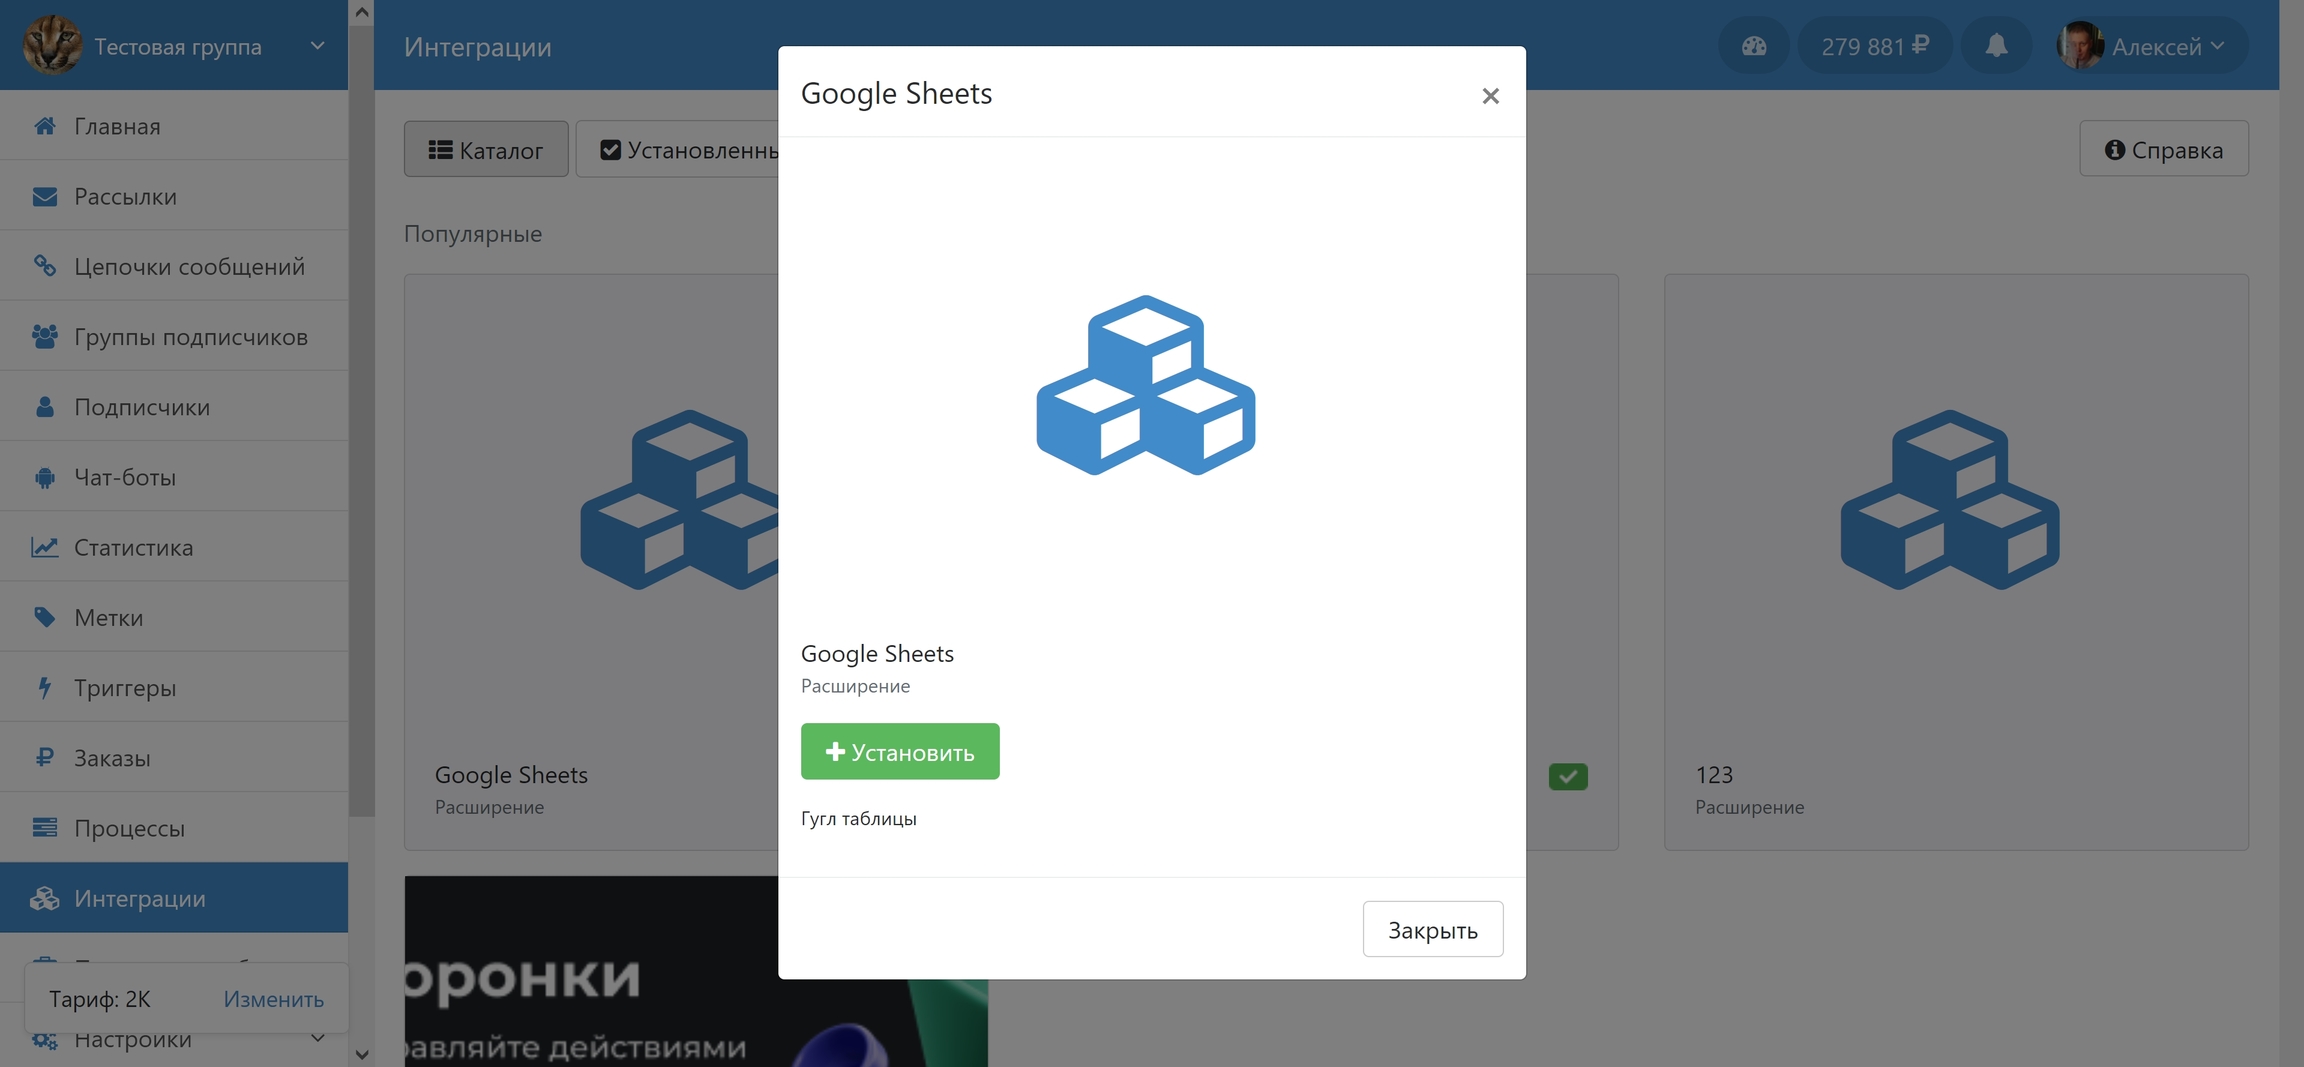The width and height of the screenshot is (2304, 1067).
Task: Click the Чат-боты android icon
Action: tap(44, 477)
